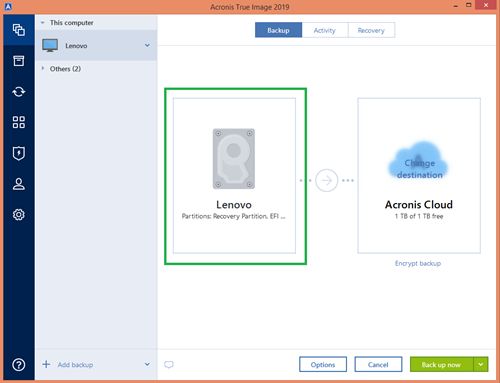This screenshot has width=500, height=383.
Task: Click the Cancel button
Action: tap(378, 364)
